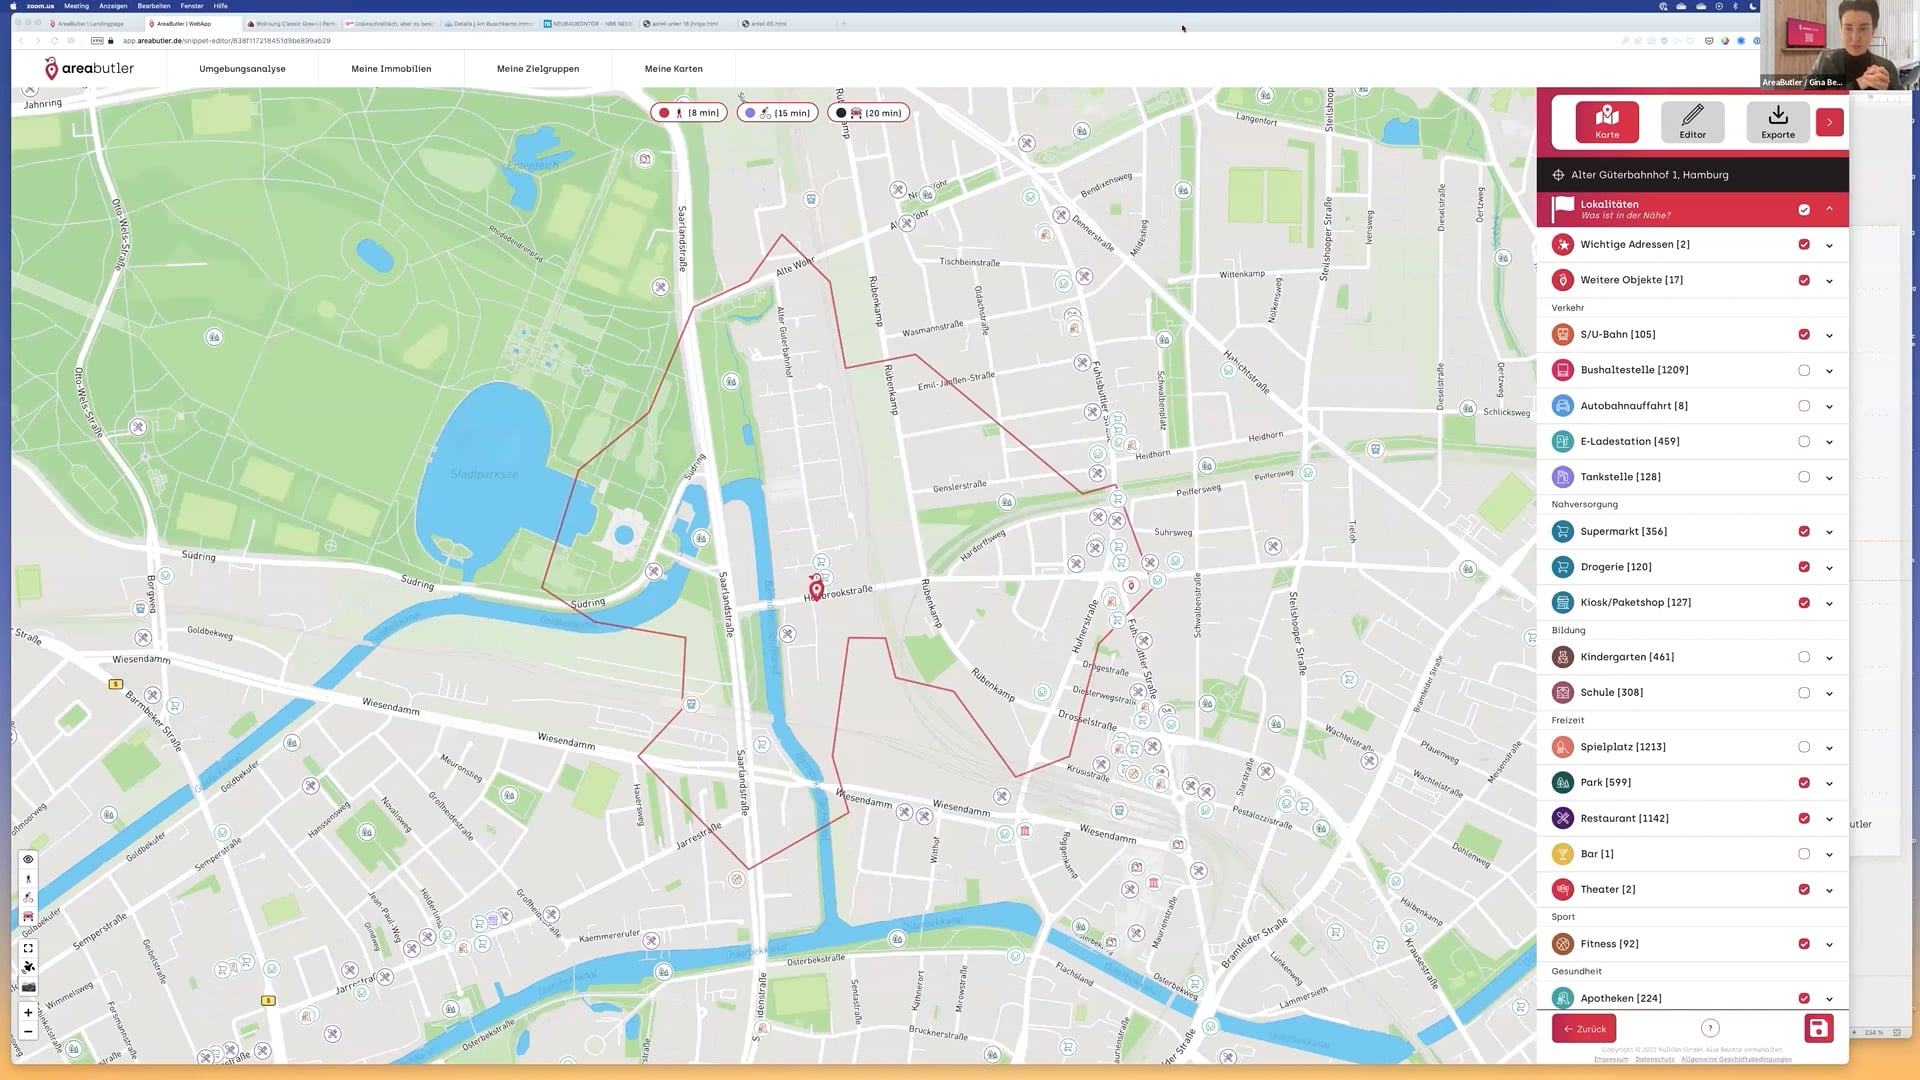Image resolution: width=1920 pixels, height=1080 pixels.
Task: Click the E-Ladestation category icon
Action: point(1562,441)
